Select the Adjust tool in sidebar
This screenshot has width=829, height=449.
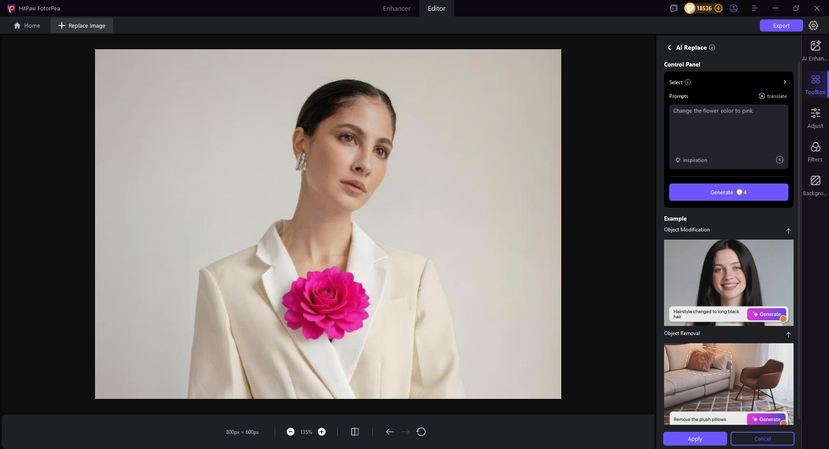pyautogui.click(x=815, y=118)
